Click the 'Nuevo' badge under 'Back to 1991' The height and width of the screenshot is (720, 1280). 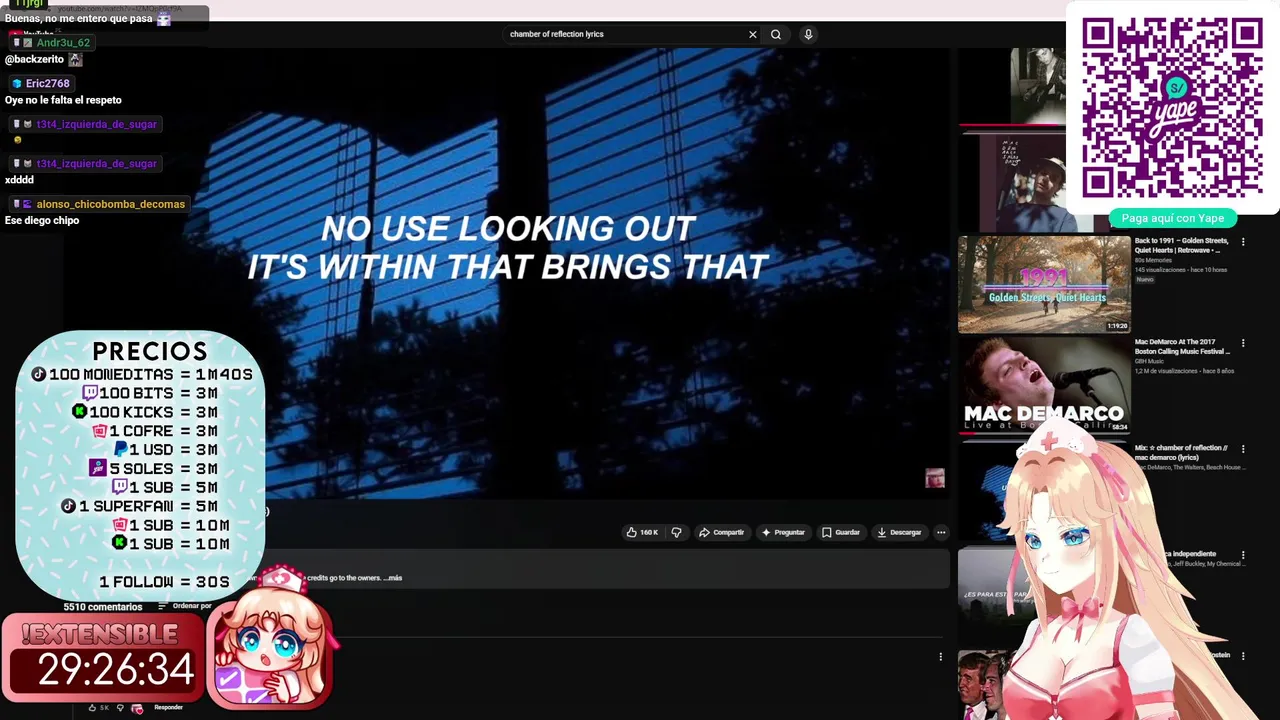1145,279
